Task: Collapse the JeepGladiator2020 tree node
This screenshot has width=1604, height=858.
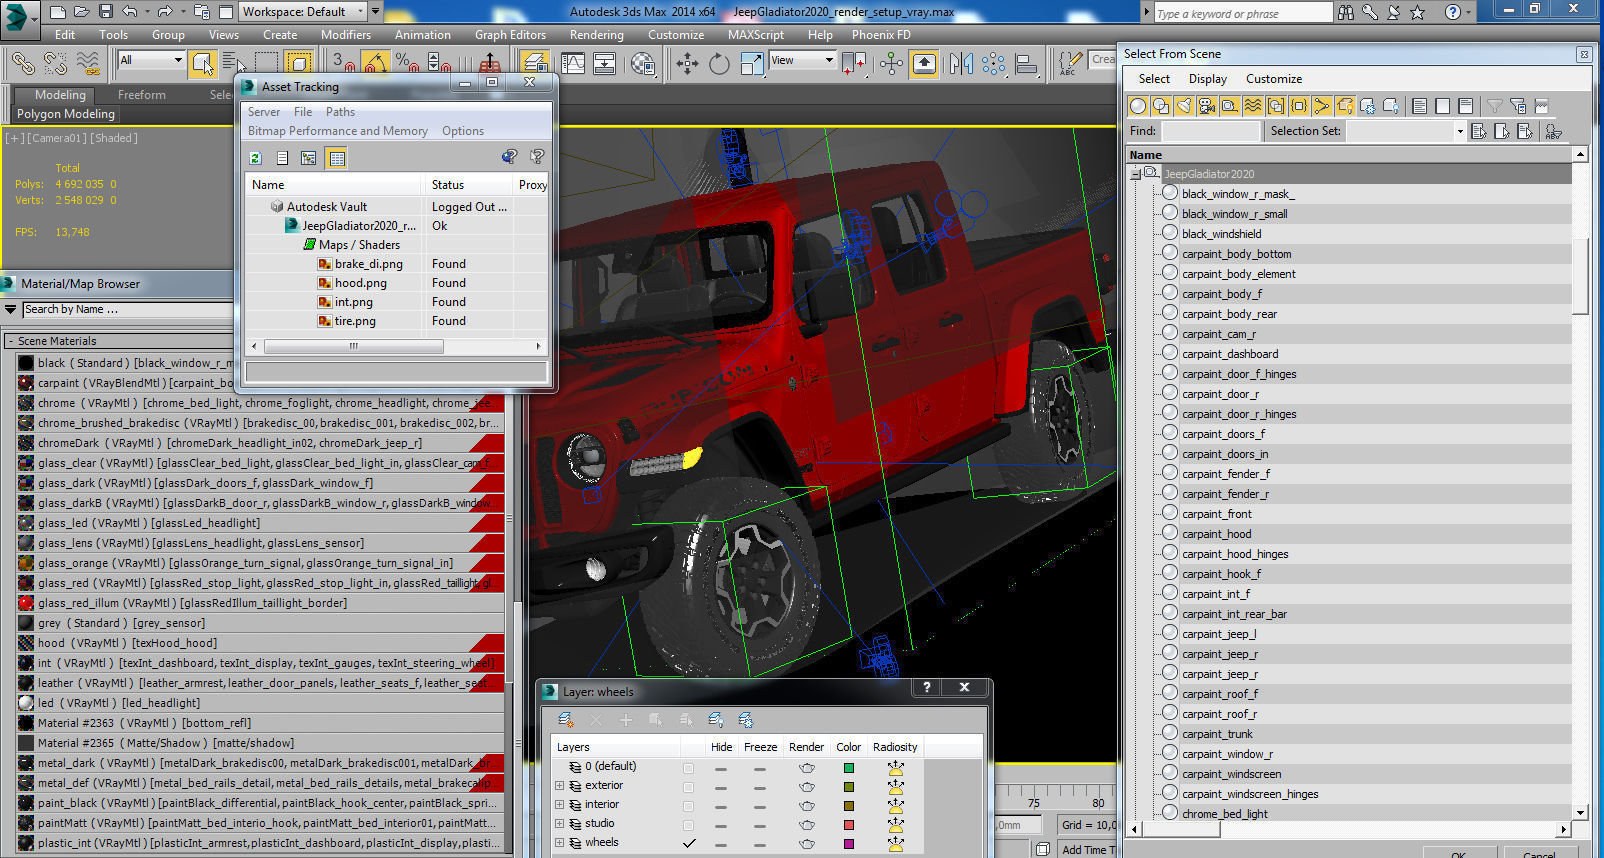Action: pos(1136,174)
